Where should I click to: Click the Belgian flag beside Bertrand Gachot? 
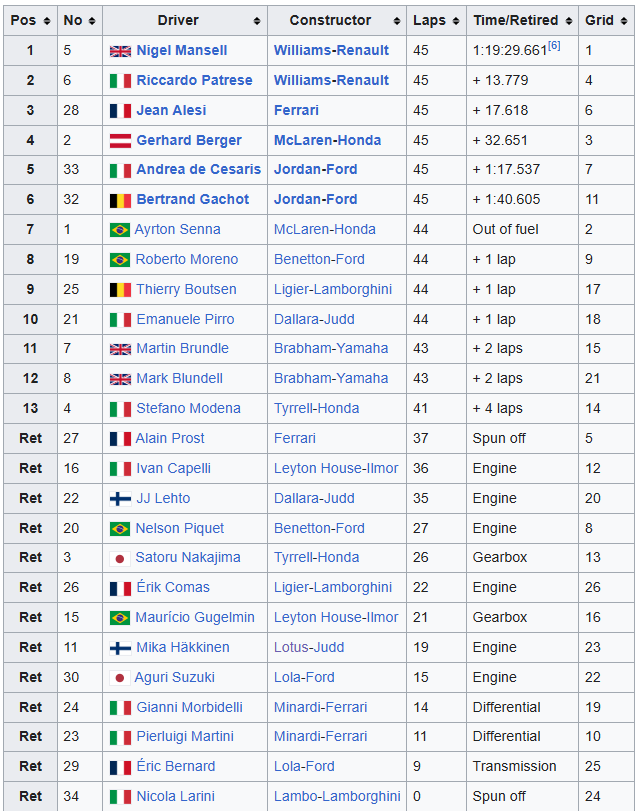pyautogui.click(x=120, y=200)
